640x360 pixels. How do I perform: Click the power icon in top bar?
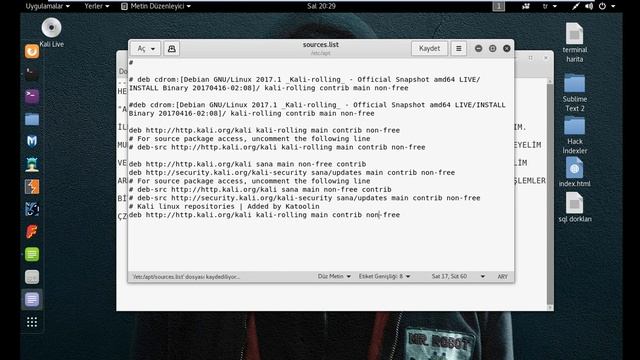click(602, 6)
